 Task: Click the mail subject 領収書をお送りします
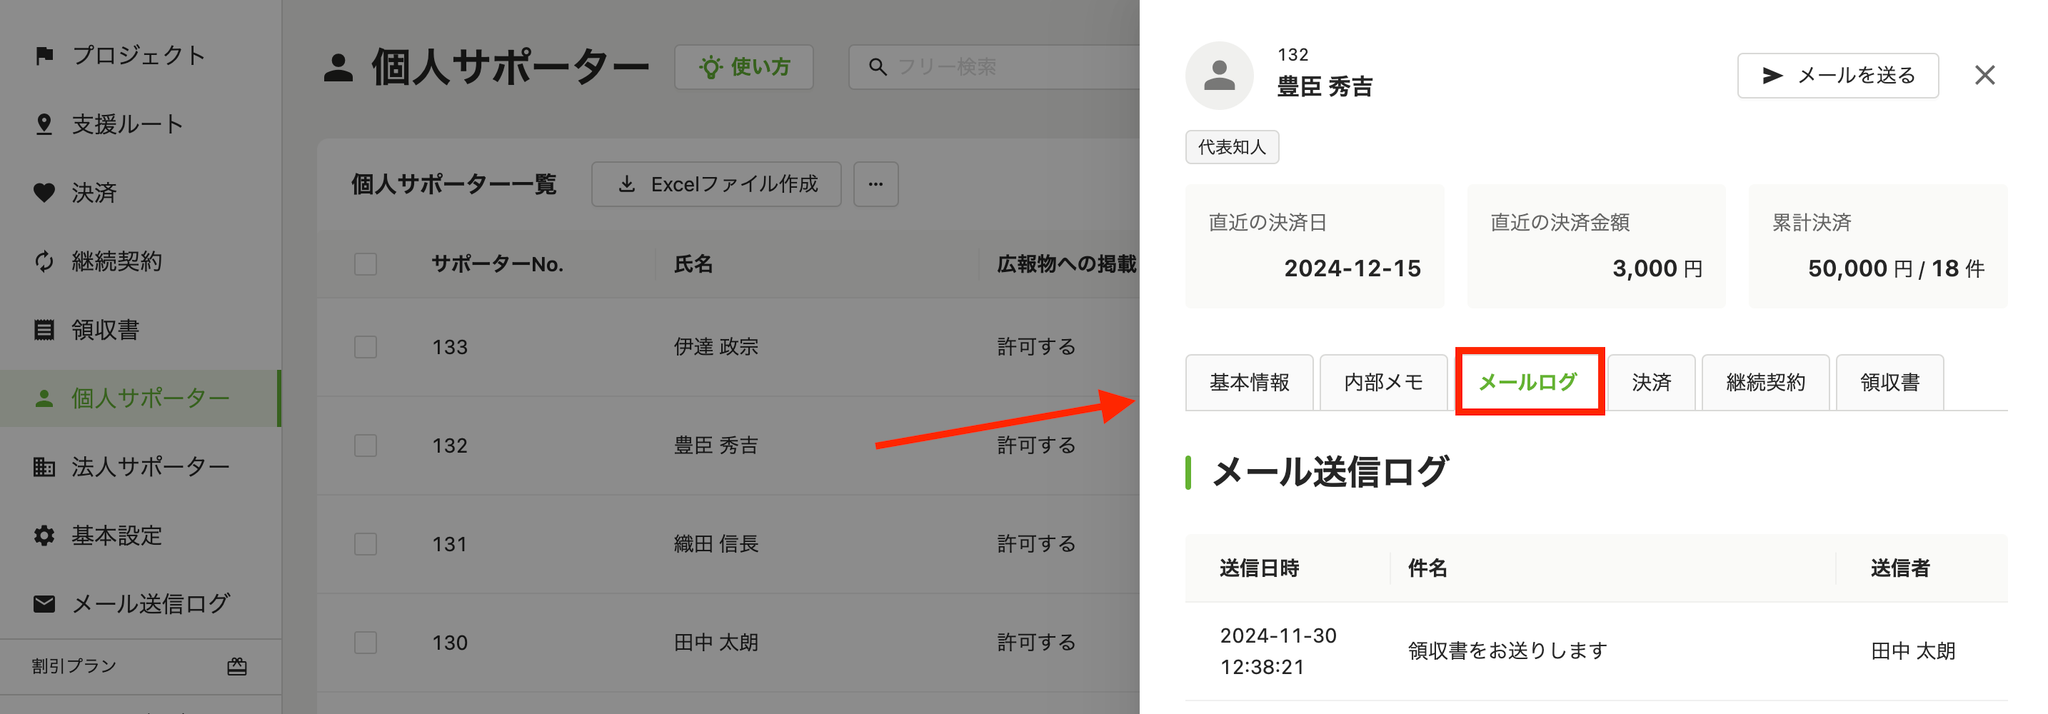pyautogui.click(x=1507, y=651)
